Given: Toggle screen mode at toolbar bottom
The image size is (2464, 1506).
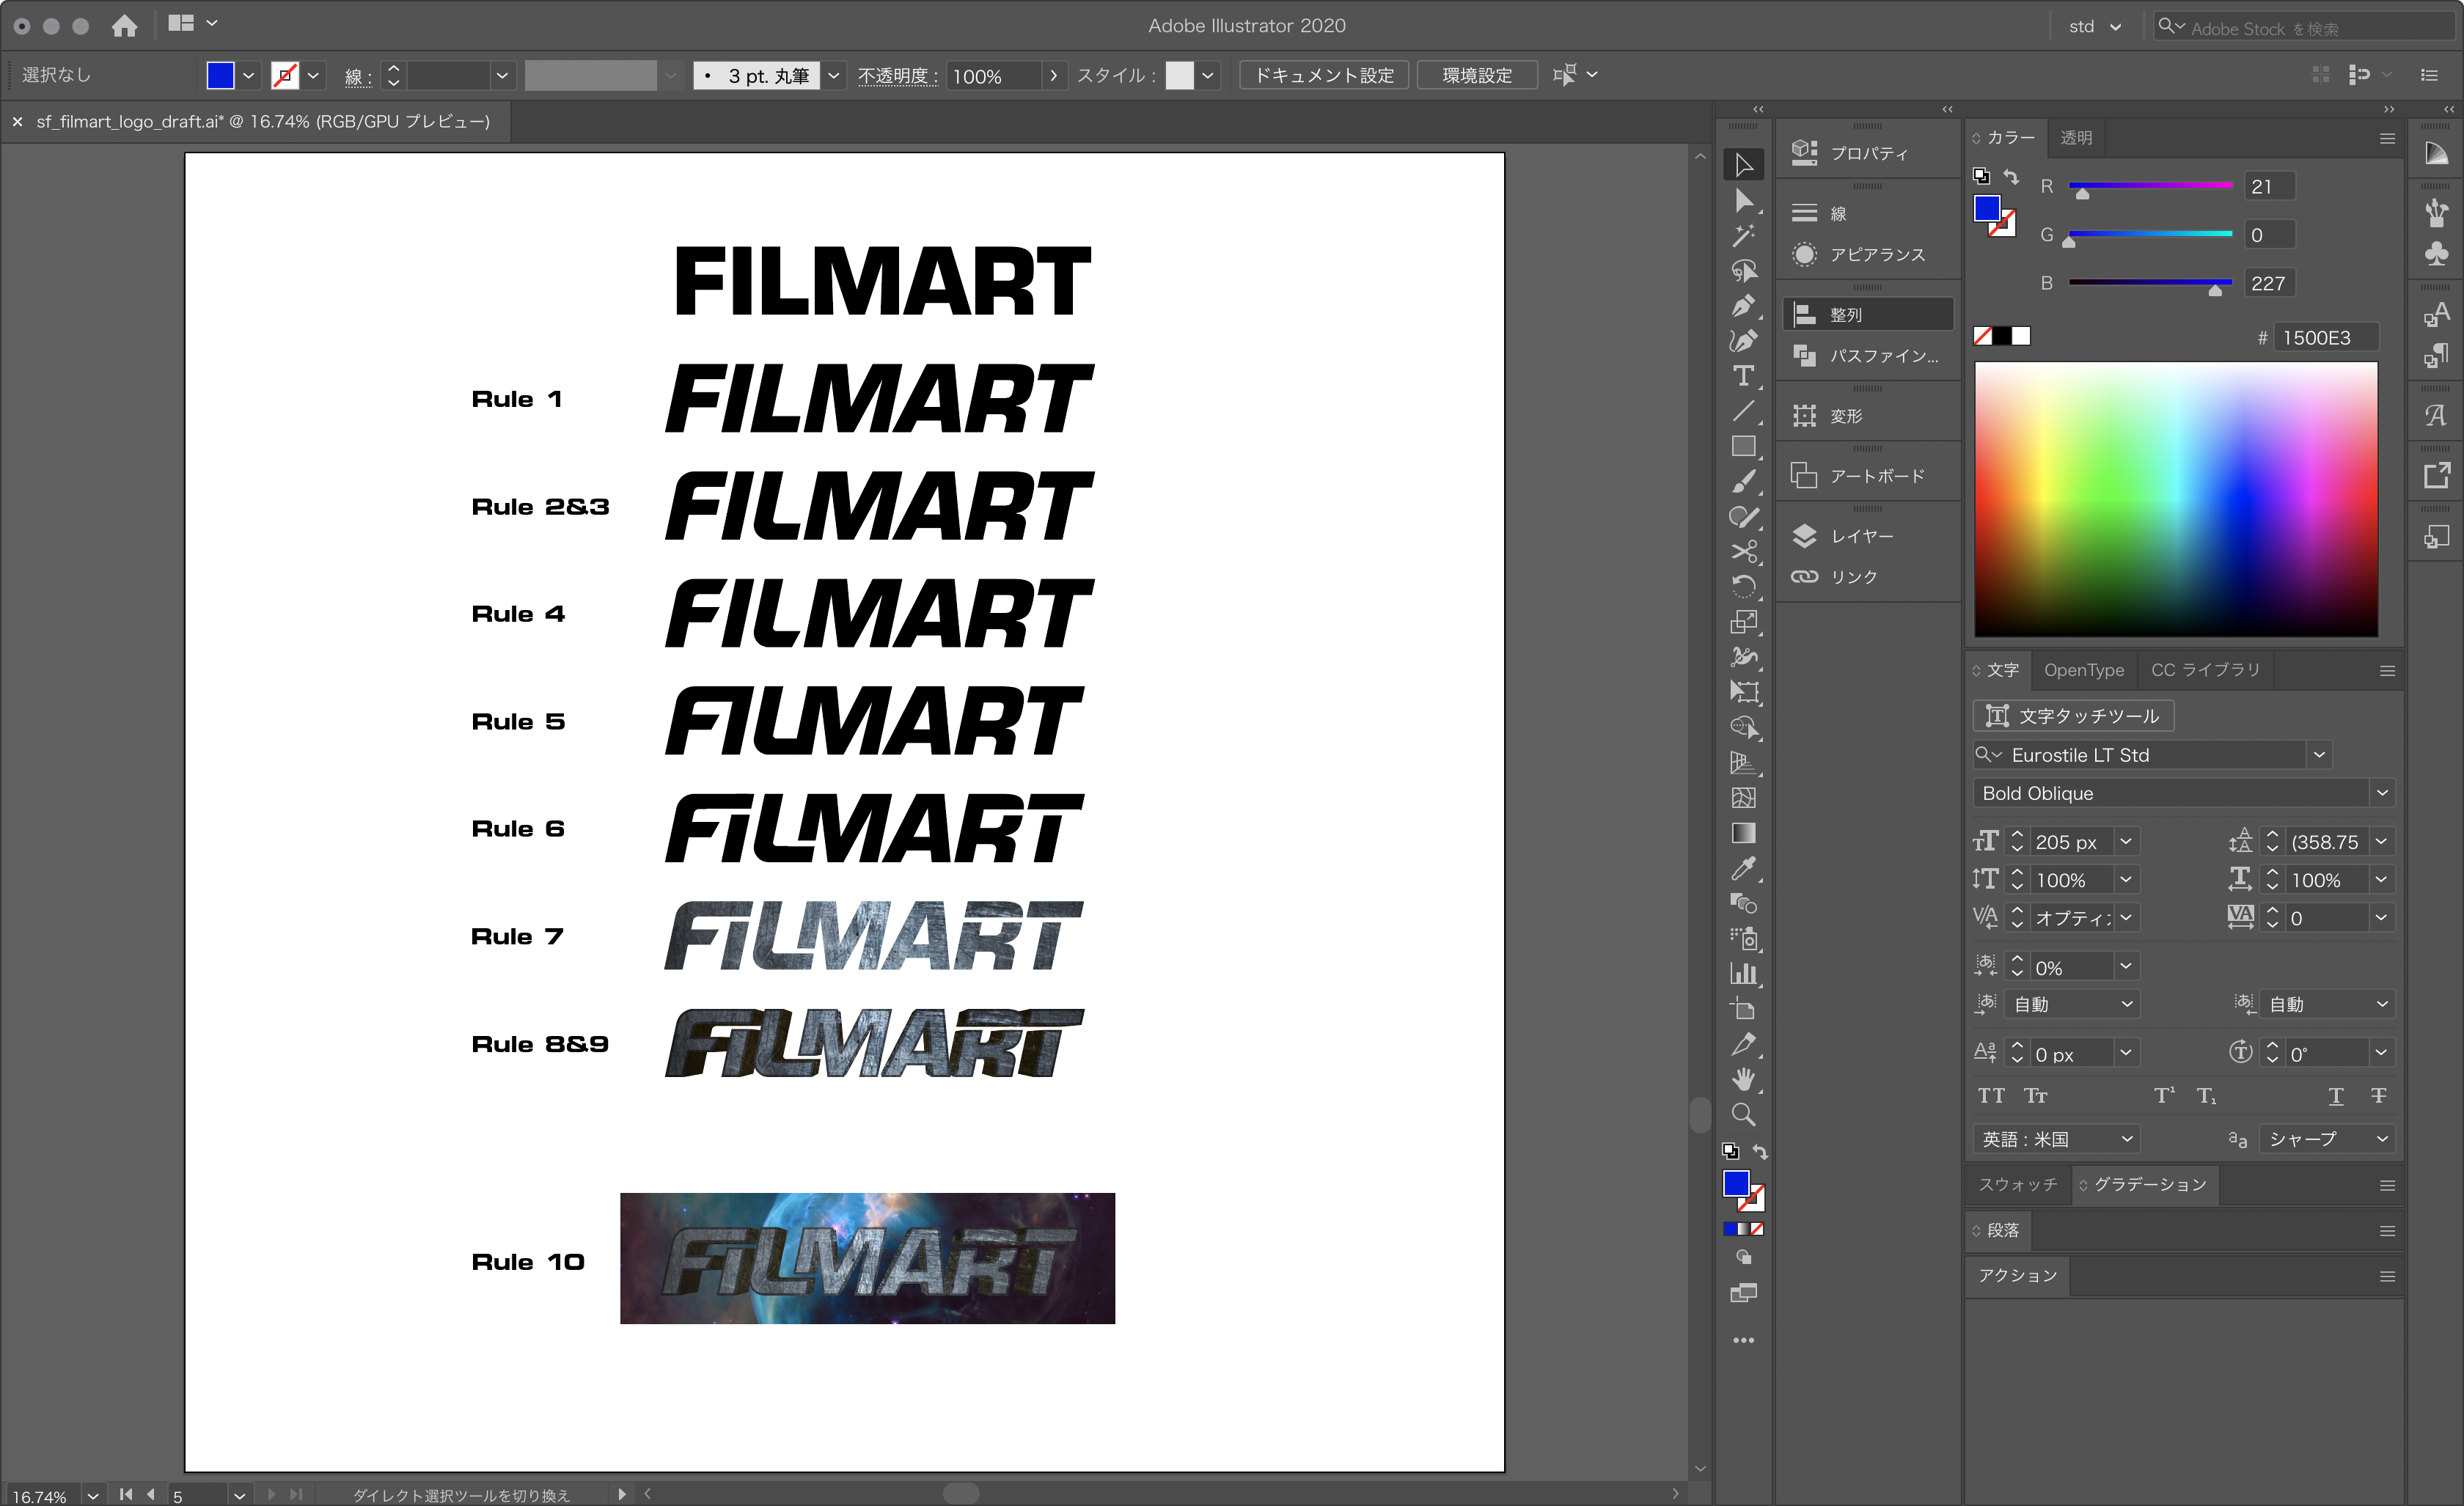Looking at the screenshot, I should (x=1743, y=1293).
